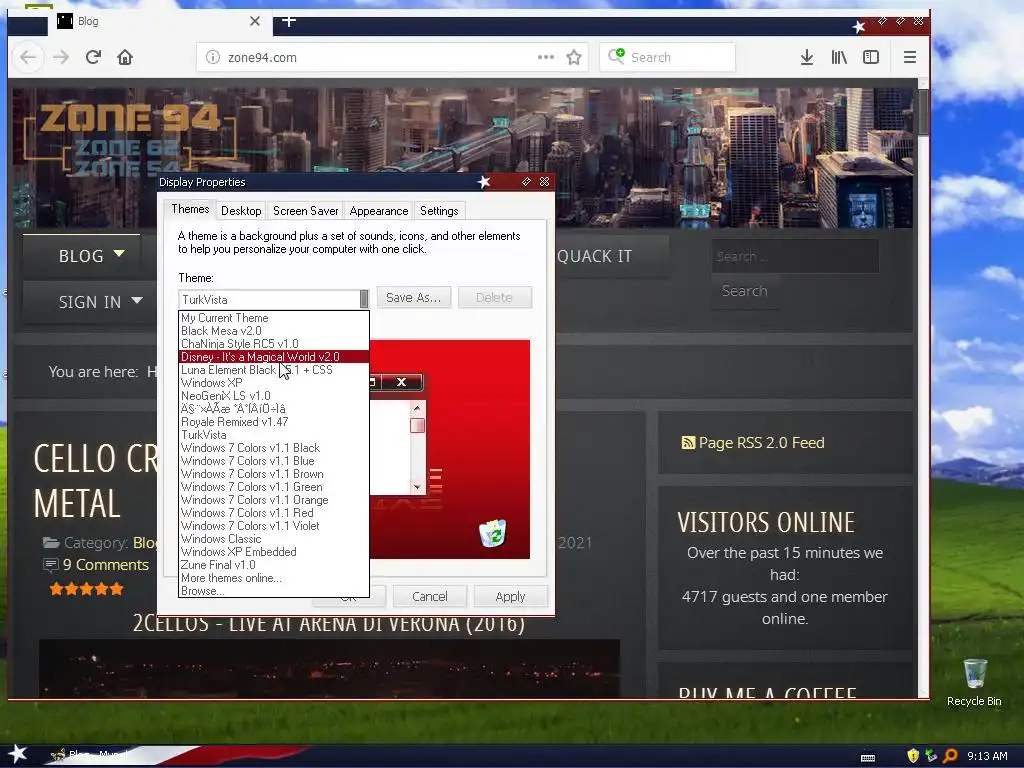Open the Page RSS 2.0 Feed link
Image resolution: width=1024 pixels, height=768 pixels.
click(x=761, y=443)
